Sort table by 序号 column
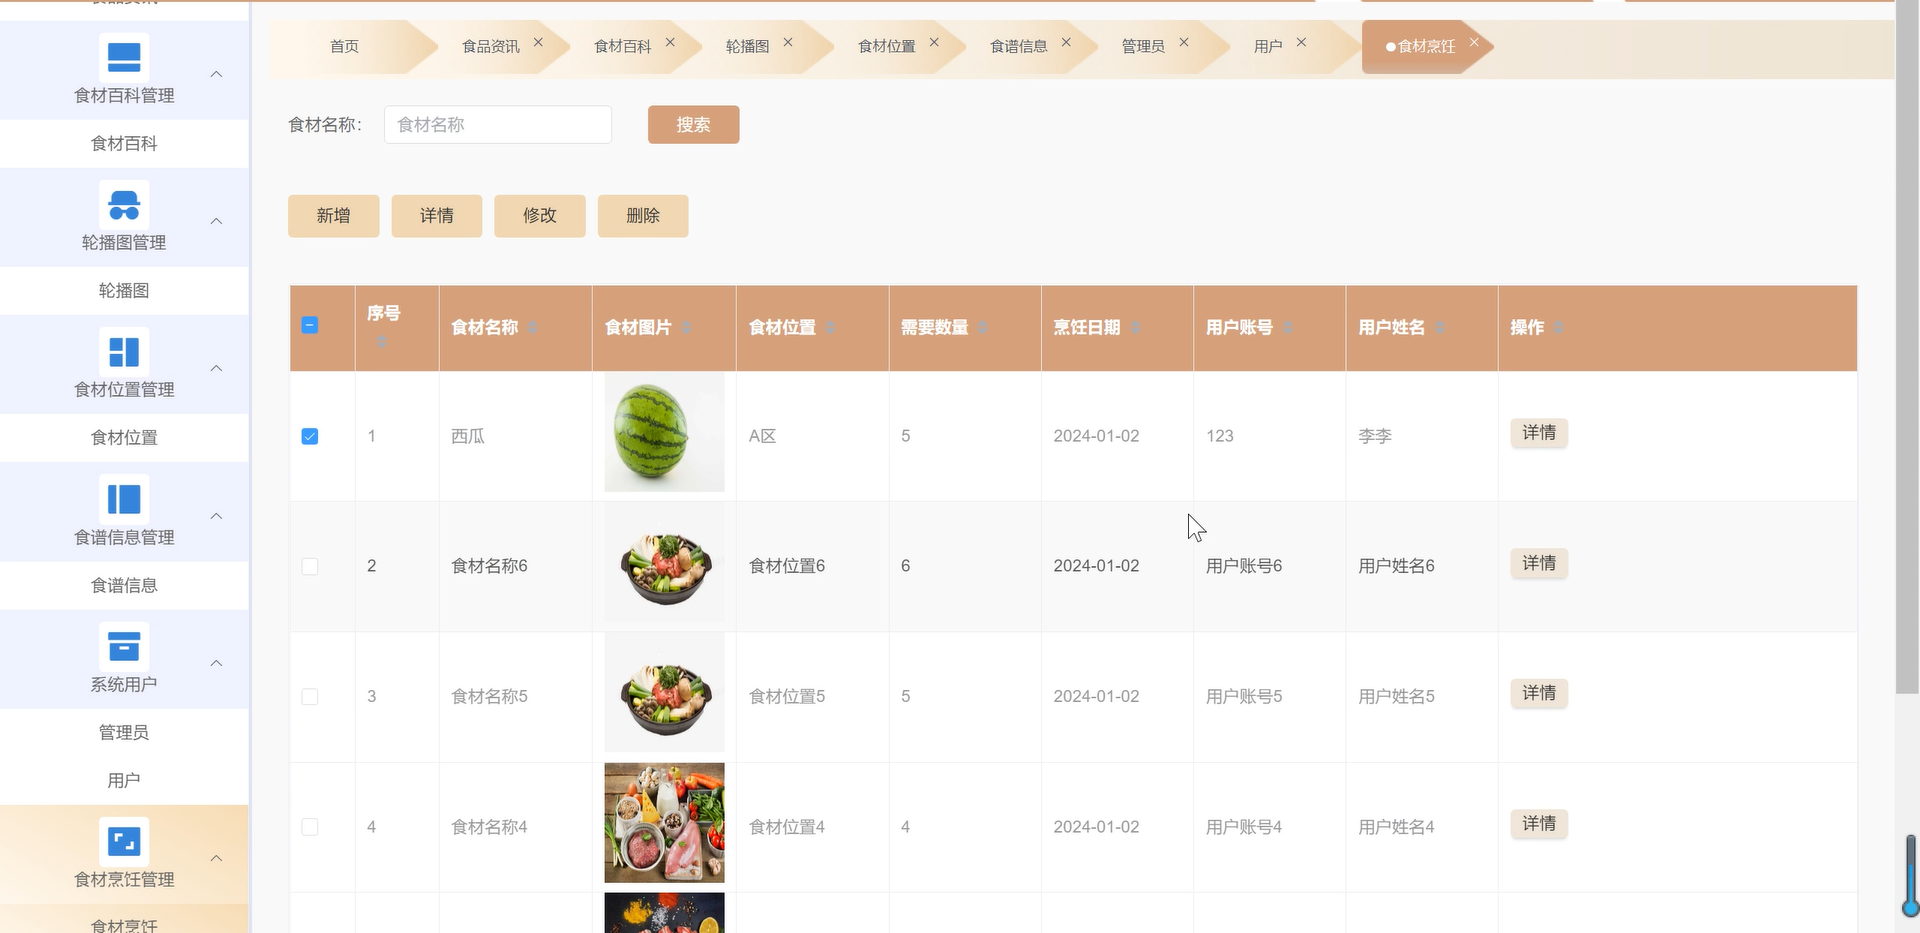 [381, 342]
